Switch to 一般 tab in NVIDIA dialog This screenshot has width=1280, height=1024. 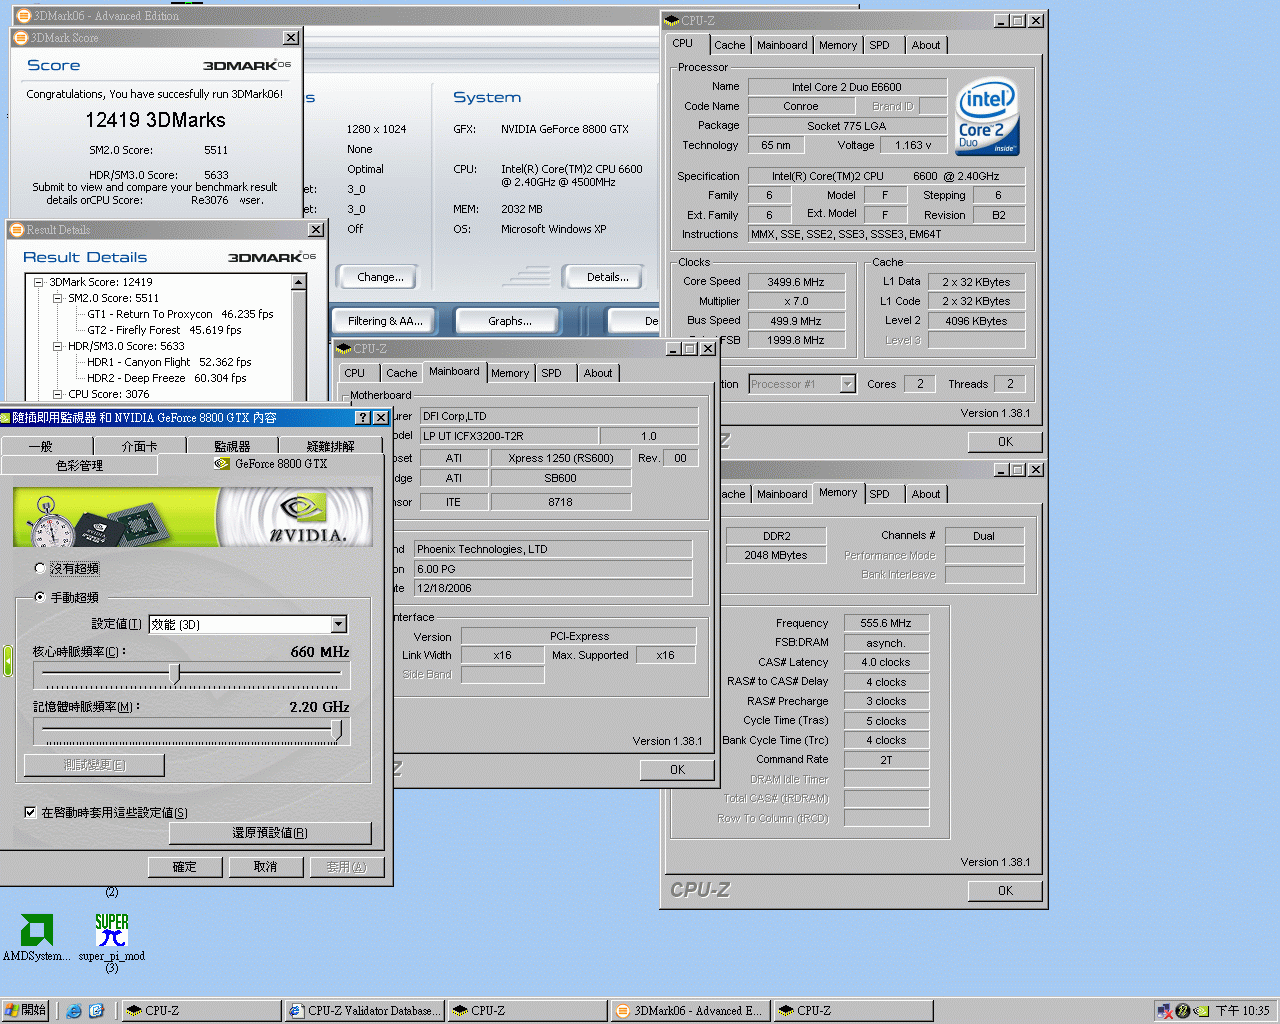[x=40, y=446]
